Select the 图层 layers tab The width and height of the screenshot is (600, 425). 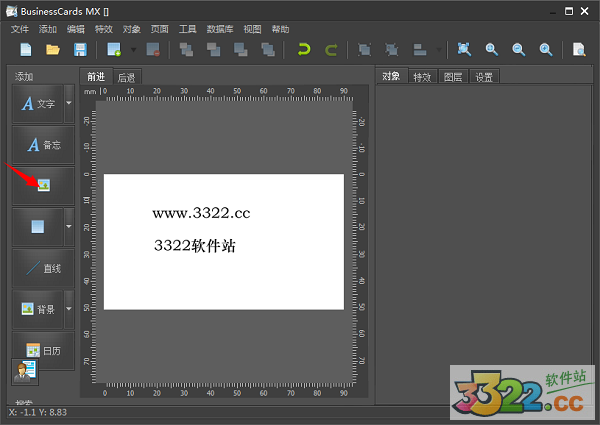click(x=453, y=77)
